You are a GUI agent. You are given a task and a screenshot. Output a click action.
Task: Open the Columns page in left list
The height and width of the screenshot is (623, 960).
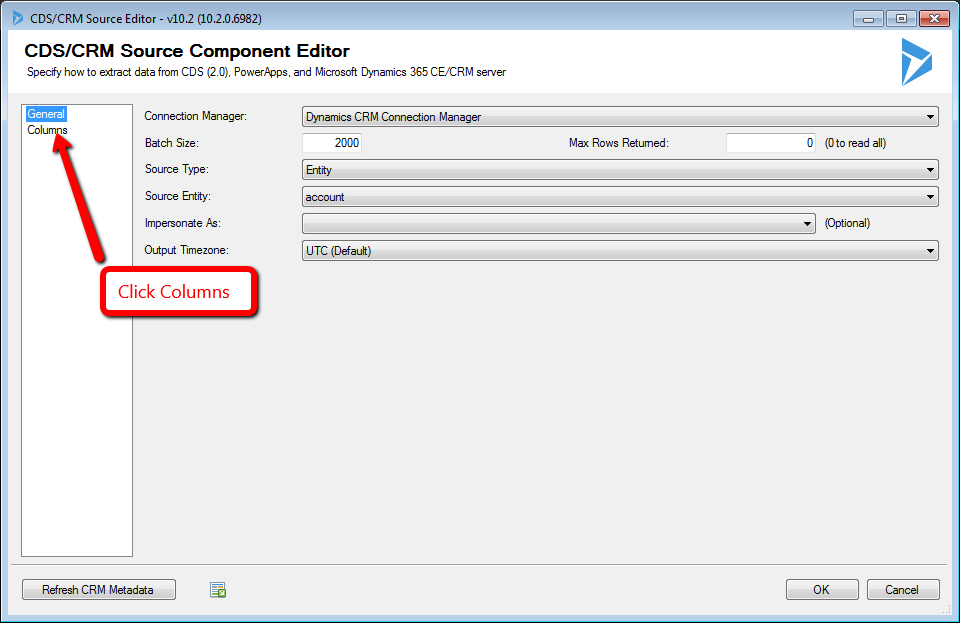47,130
